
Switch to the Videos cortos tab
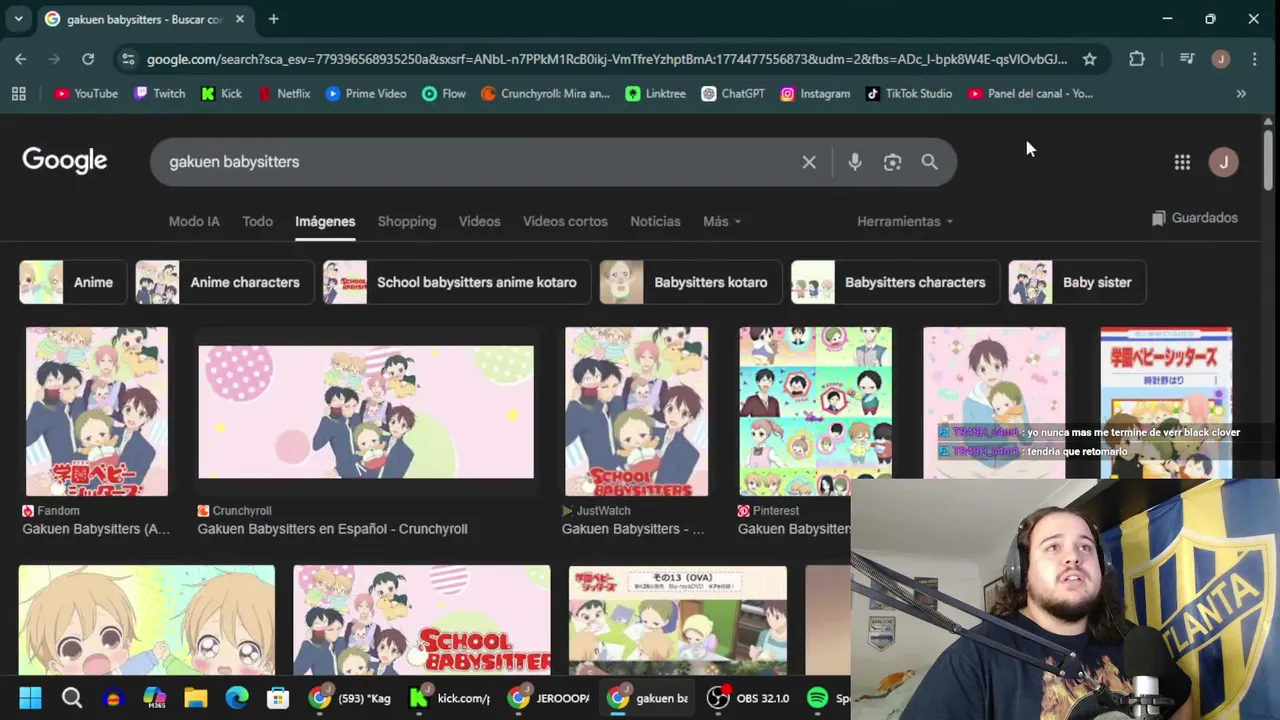(x=565, y=221)
